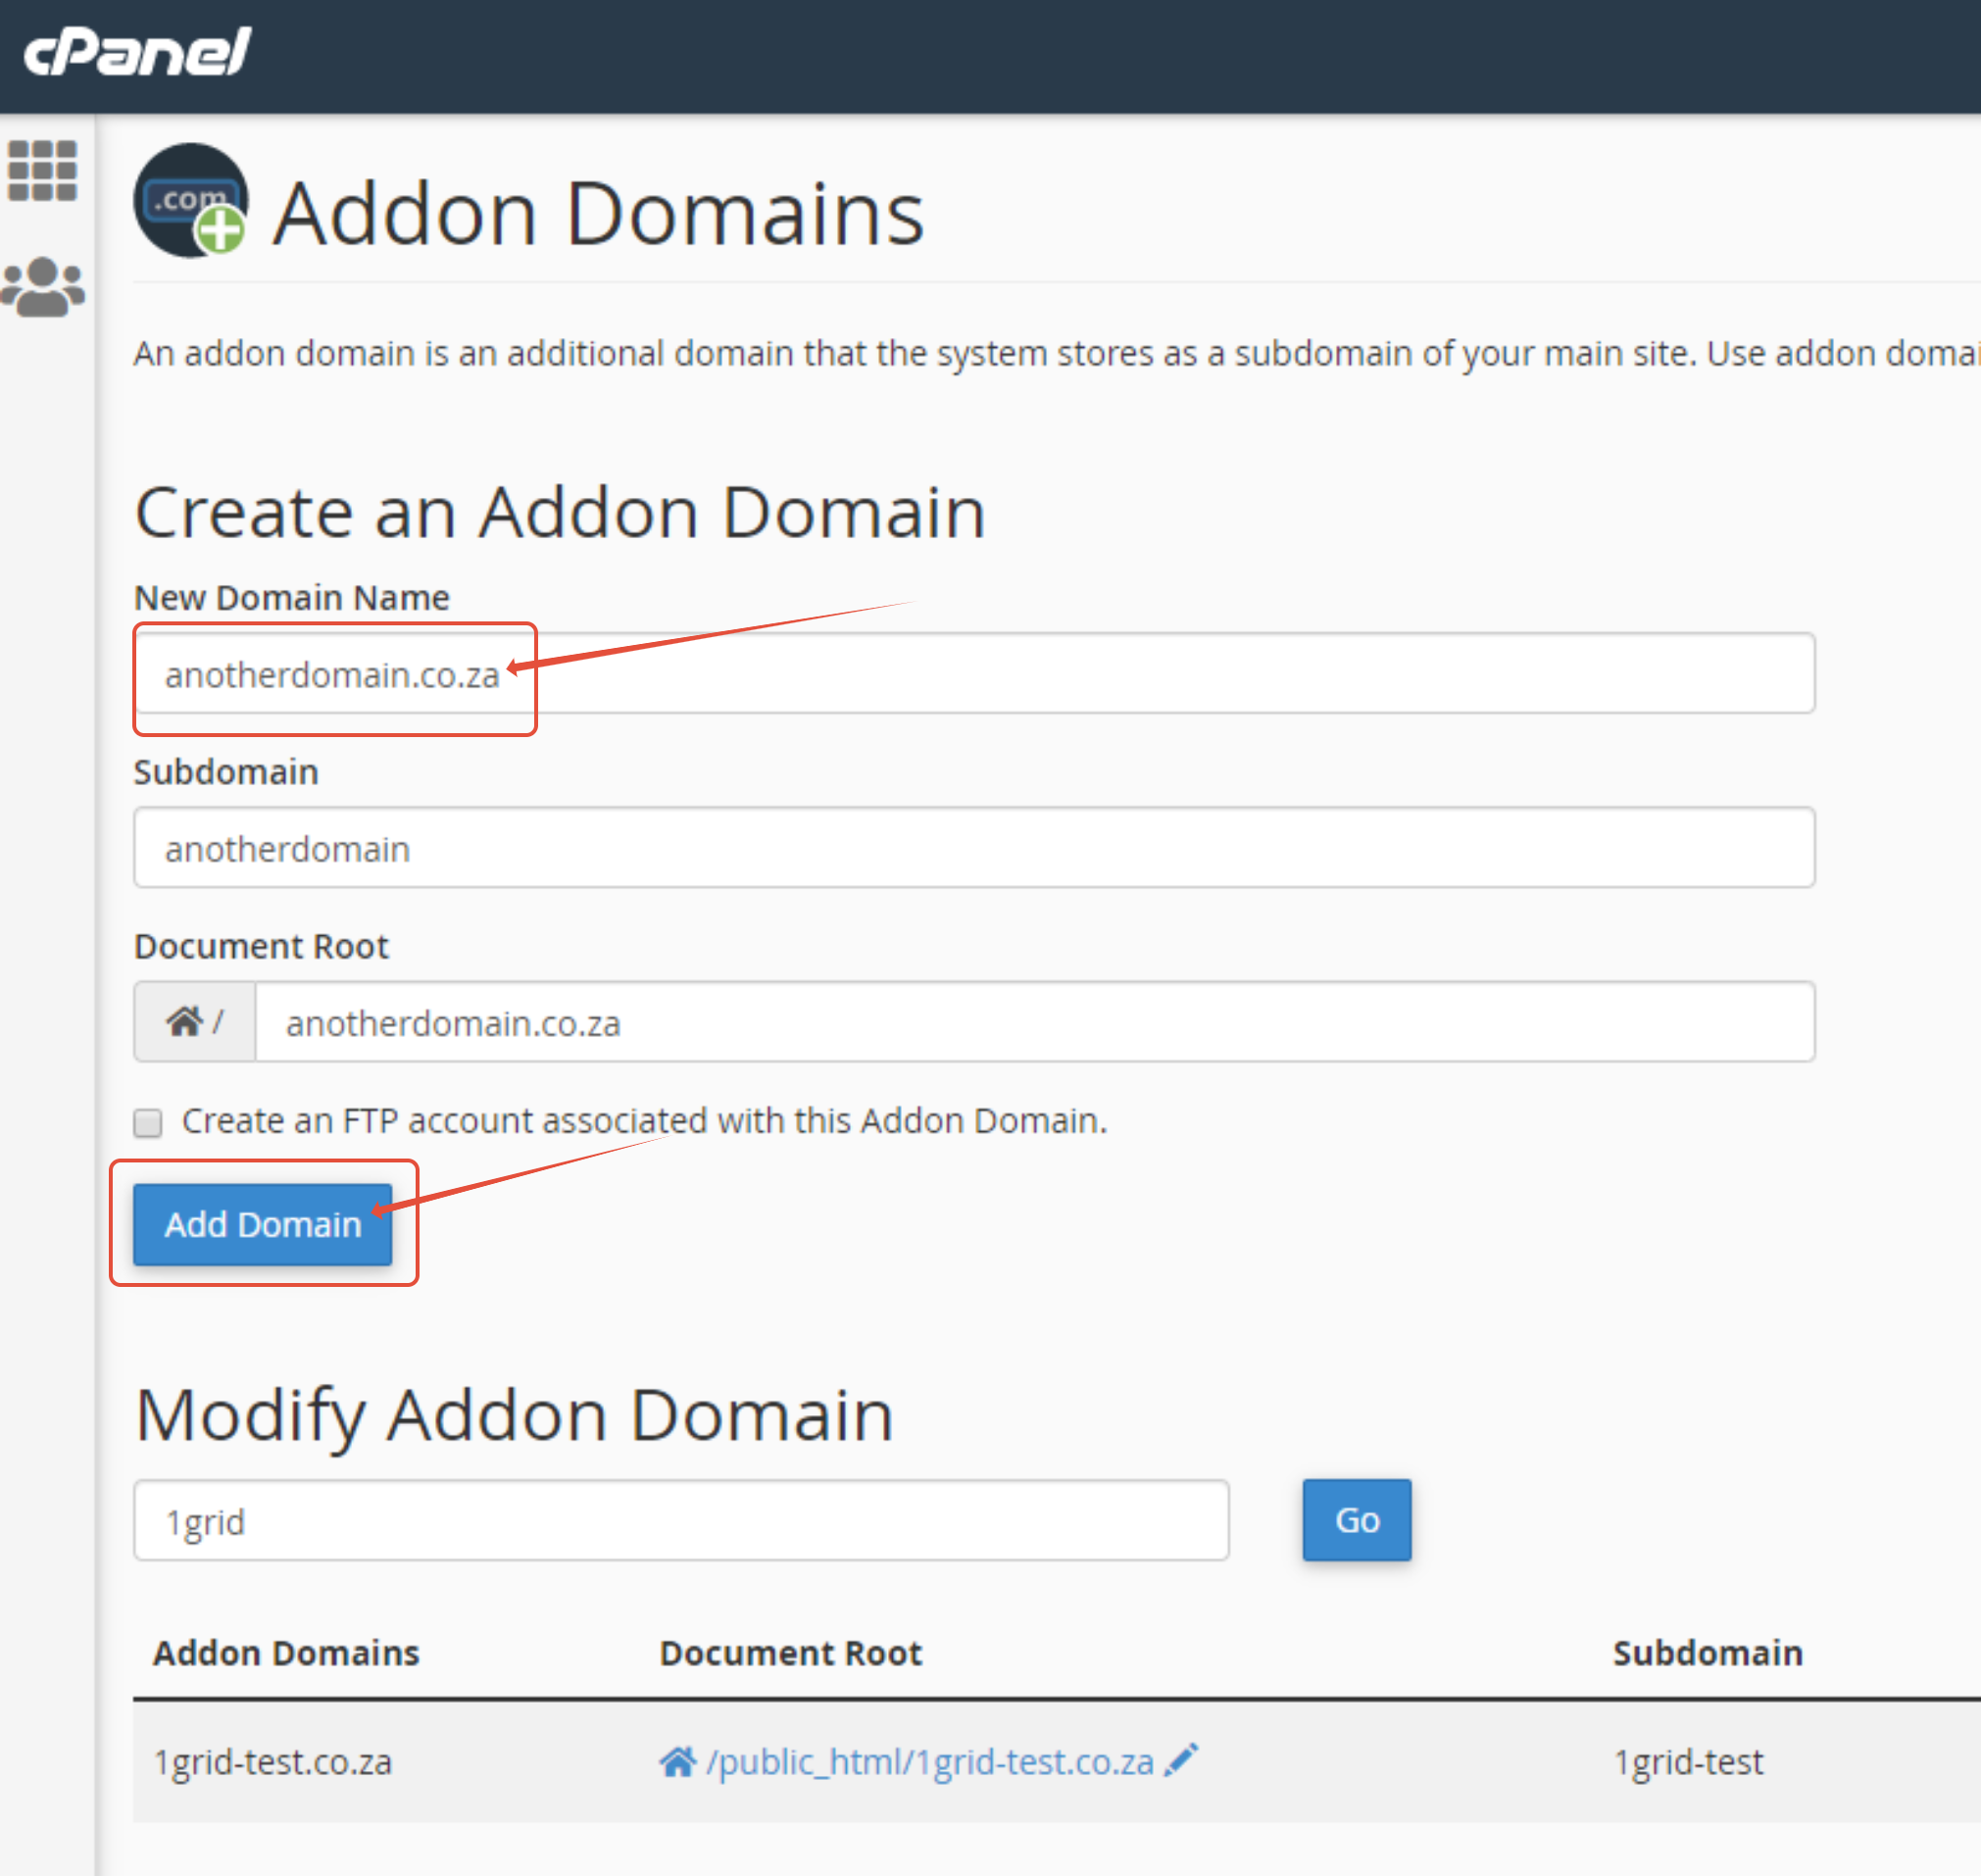Open the /public_html/1grid-test.co.za link
The image size is (1981, 1876).
click(x=929, y=1762)
